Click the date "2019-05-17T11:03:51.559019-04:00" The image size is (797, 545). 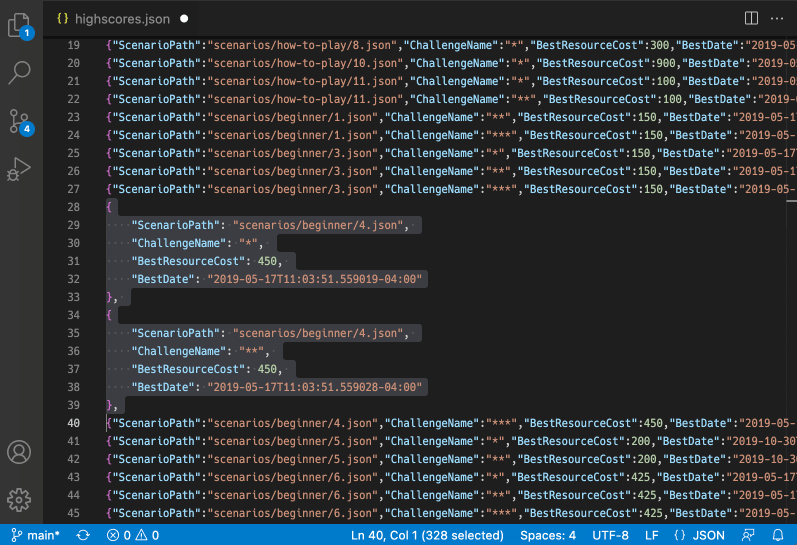point(315,279)
